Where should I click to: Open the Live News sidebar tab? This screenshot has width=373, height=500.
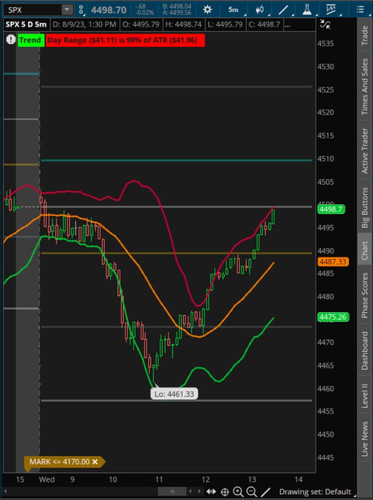(x=365, y=439)
